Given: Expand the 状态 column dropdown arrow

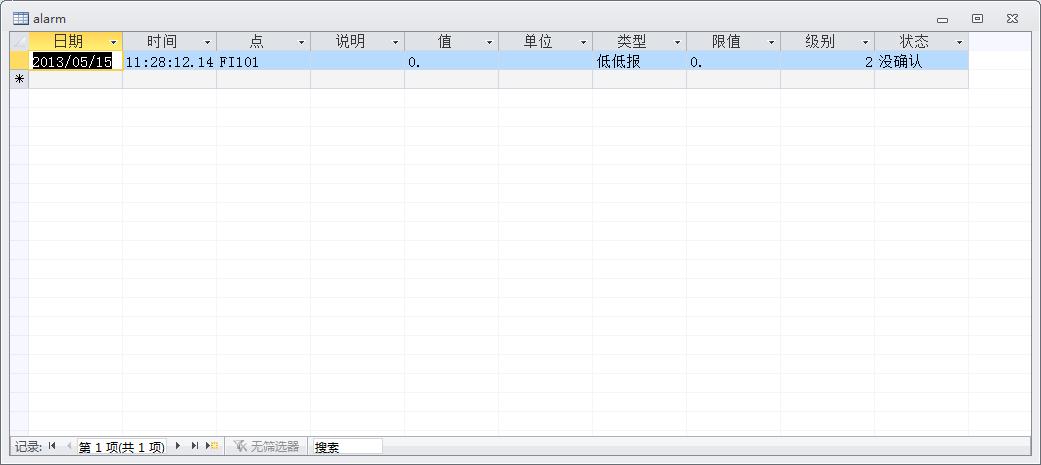Looking at the screenshot, I should pos(959,42).
